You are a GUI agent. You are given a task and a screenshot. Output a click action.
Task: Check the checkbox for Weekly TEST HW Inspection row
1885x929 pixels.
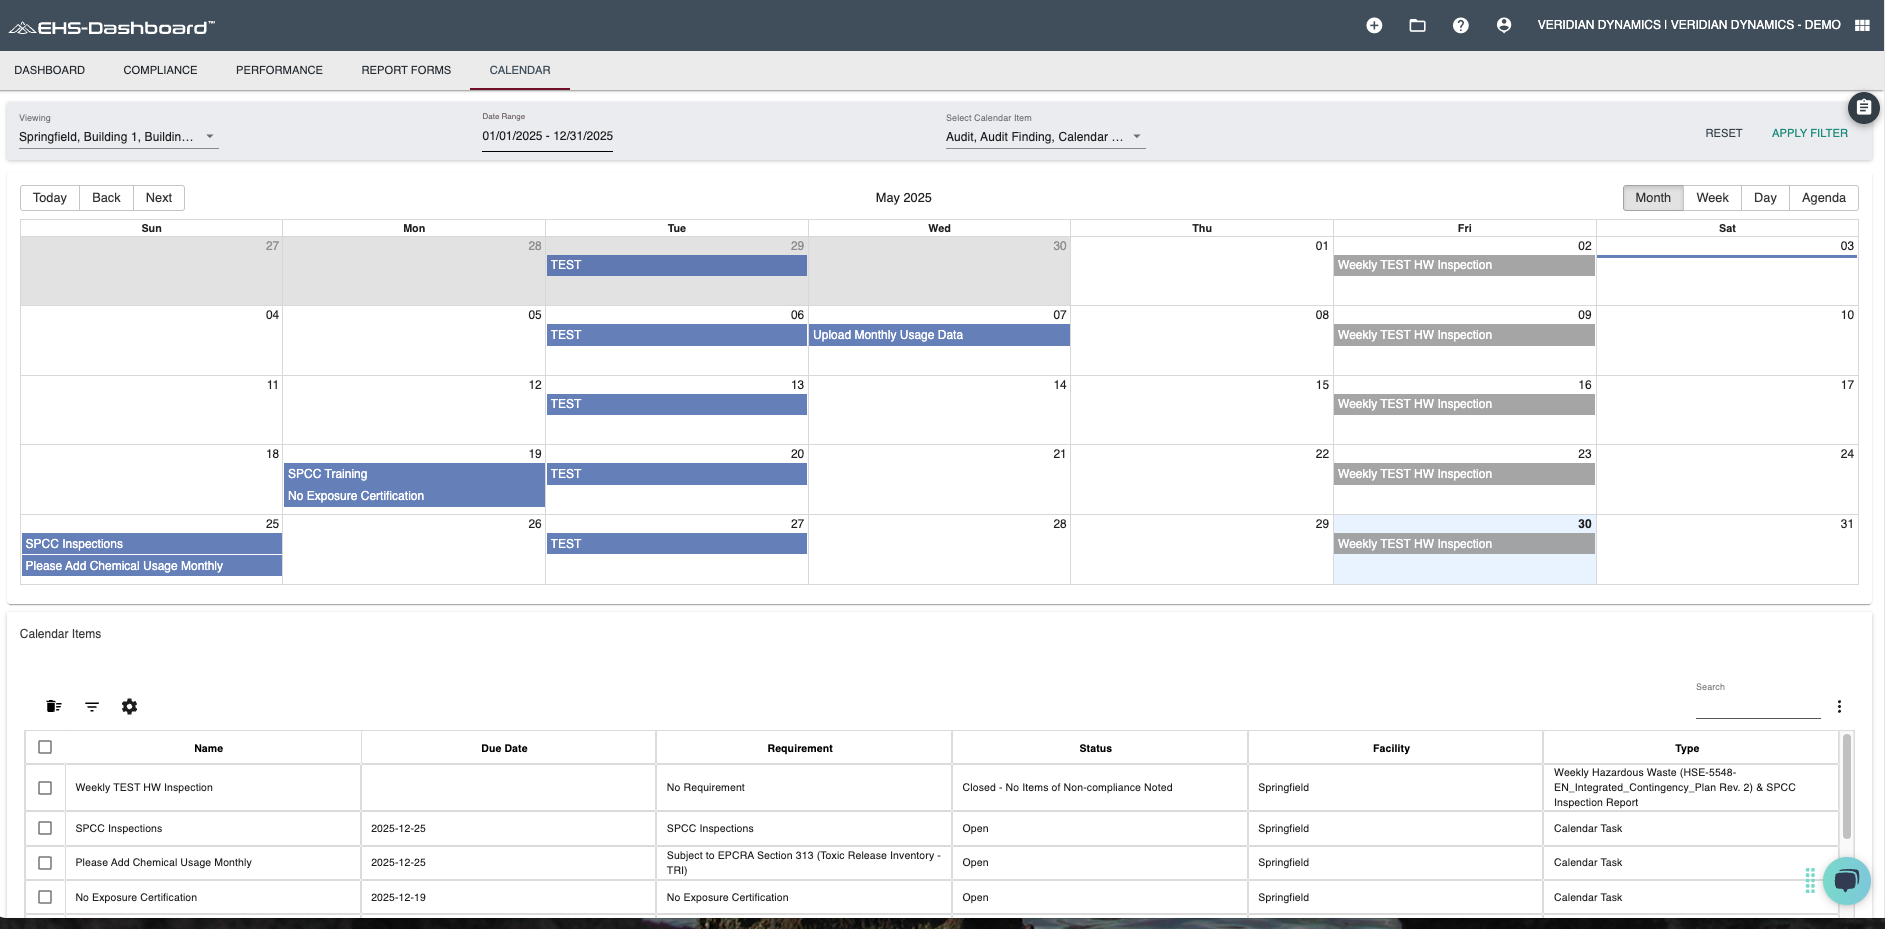(44, 787)
